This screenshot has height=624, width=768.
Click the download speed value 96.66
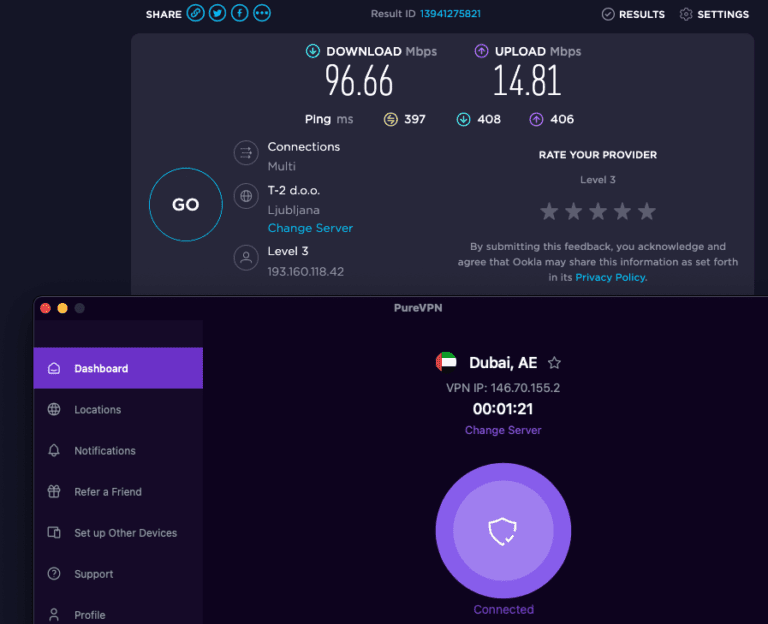pyautogui.click(x=359, y=81)
